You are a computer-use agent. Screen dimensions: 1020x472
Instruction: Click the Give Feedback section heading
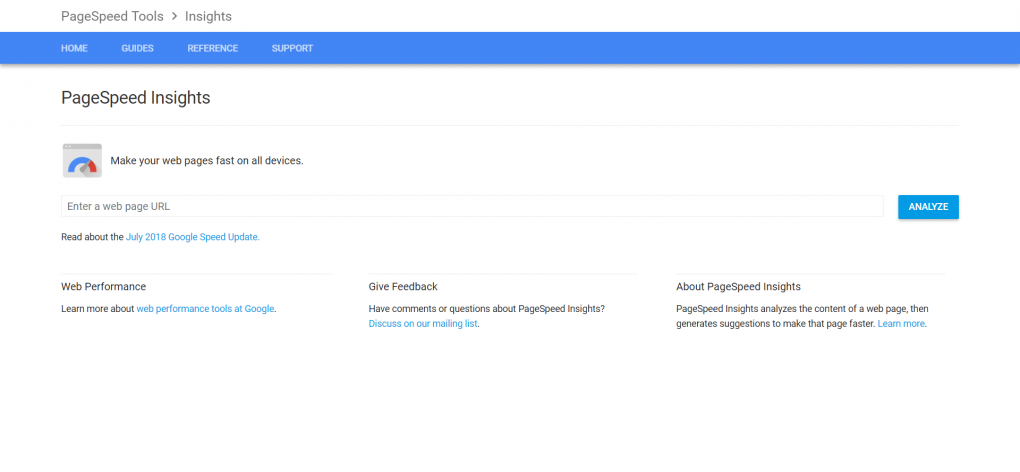403,286
